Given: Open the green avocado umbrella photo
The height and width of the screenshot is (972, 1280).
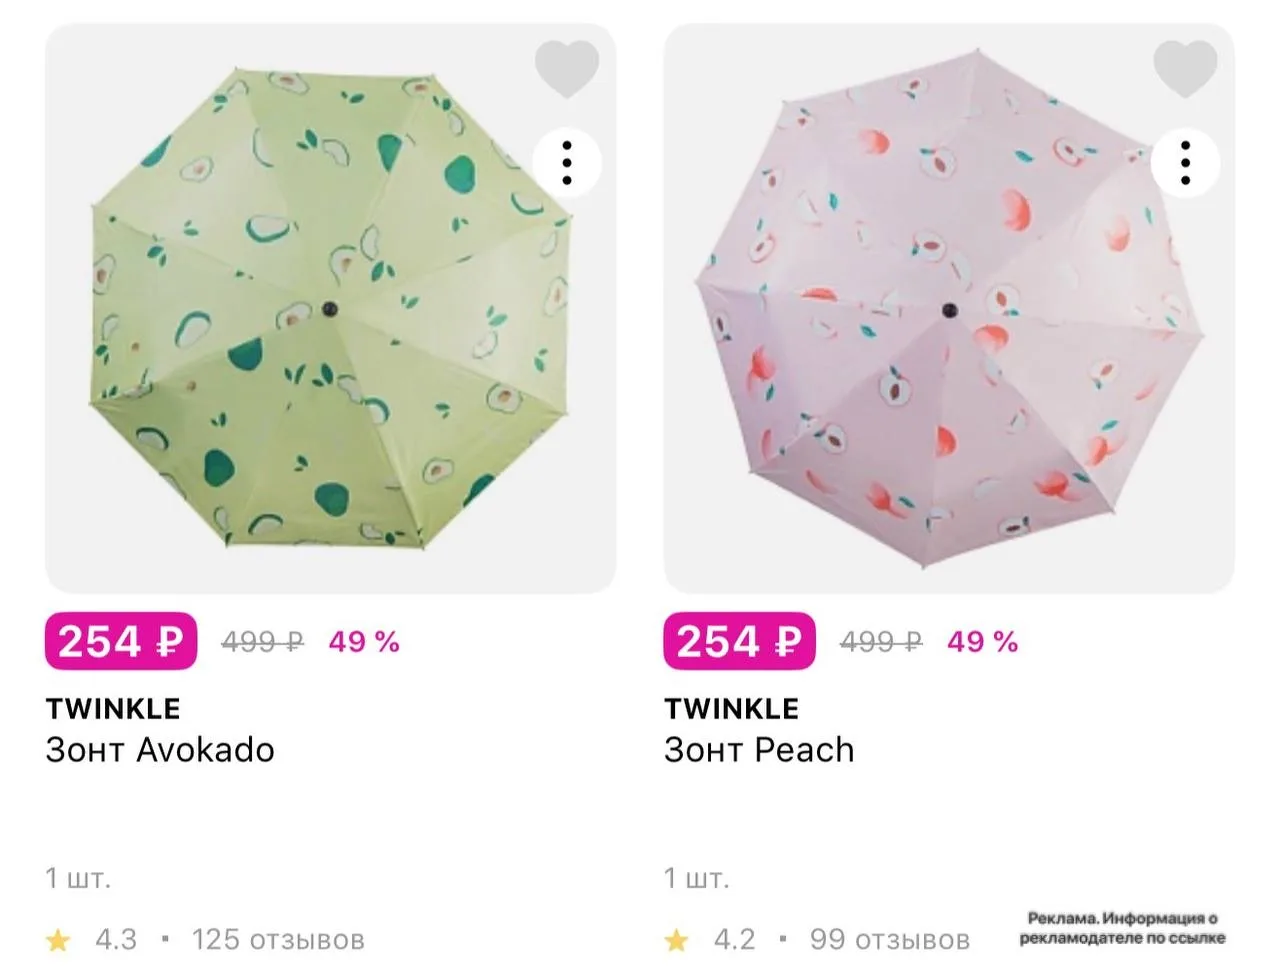Looking at the screenshot, I should [331, 309].
